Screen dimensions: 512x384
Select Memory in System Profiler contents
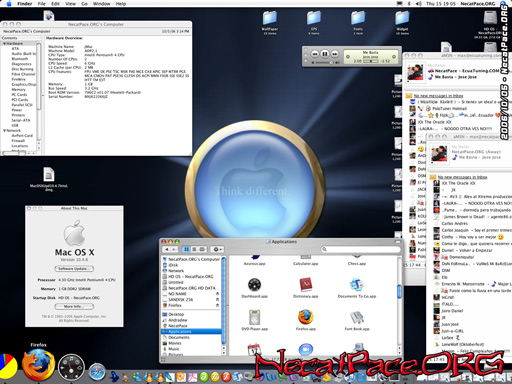(19, 90)
